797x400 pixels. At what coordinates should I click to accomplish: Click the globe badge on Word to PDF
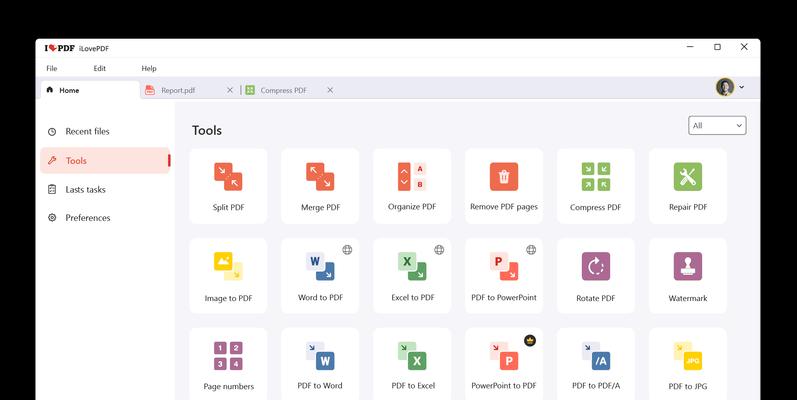point(347,250)
